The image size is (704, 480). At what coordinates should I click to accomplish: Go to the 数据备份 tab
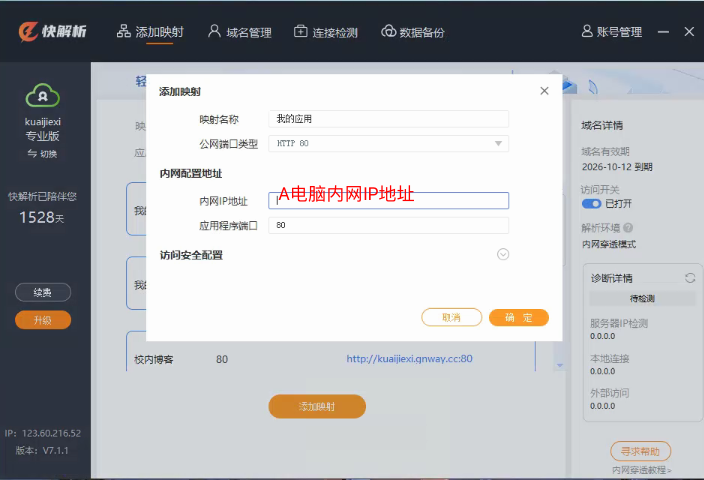412,32
